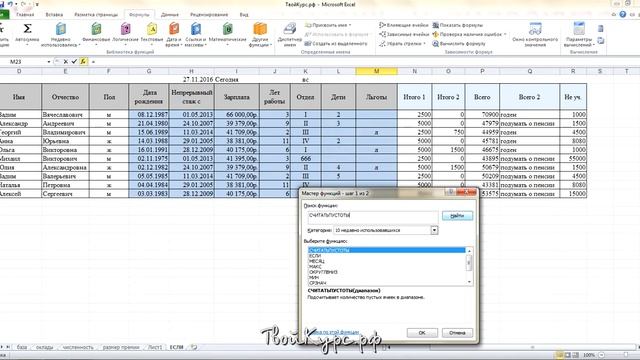Screen dimensions: 640x360
Task: Click OK in function wizard dialog
Action: click(x=422, y=333)
